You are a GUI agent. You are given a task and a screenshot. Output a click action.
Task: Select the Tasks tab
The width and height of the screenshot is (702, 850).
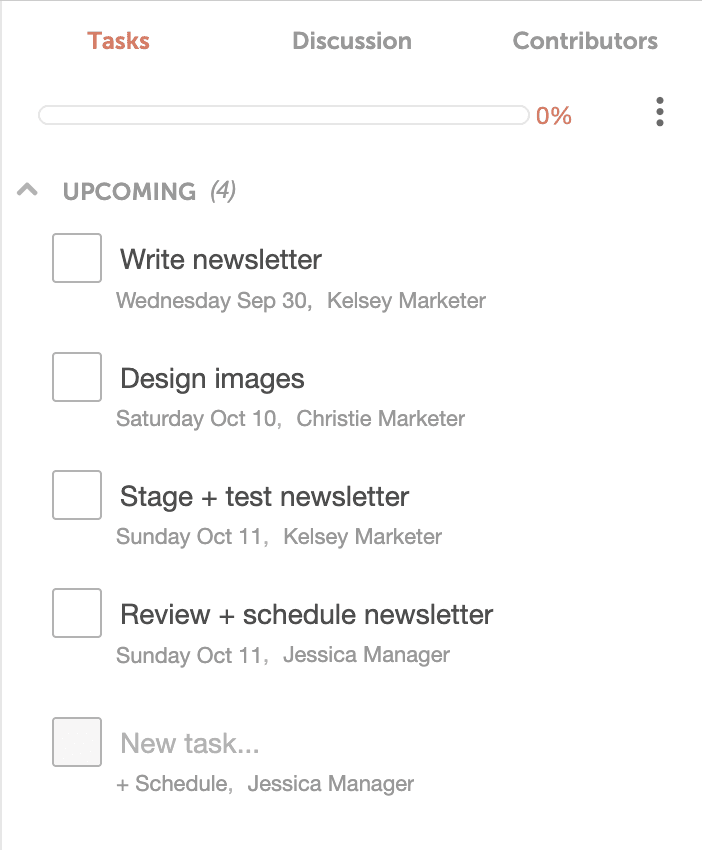tap(119, 41)
